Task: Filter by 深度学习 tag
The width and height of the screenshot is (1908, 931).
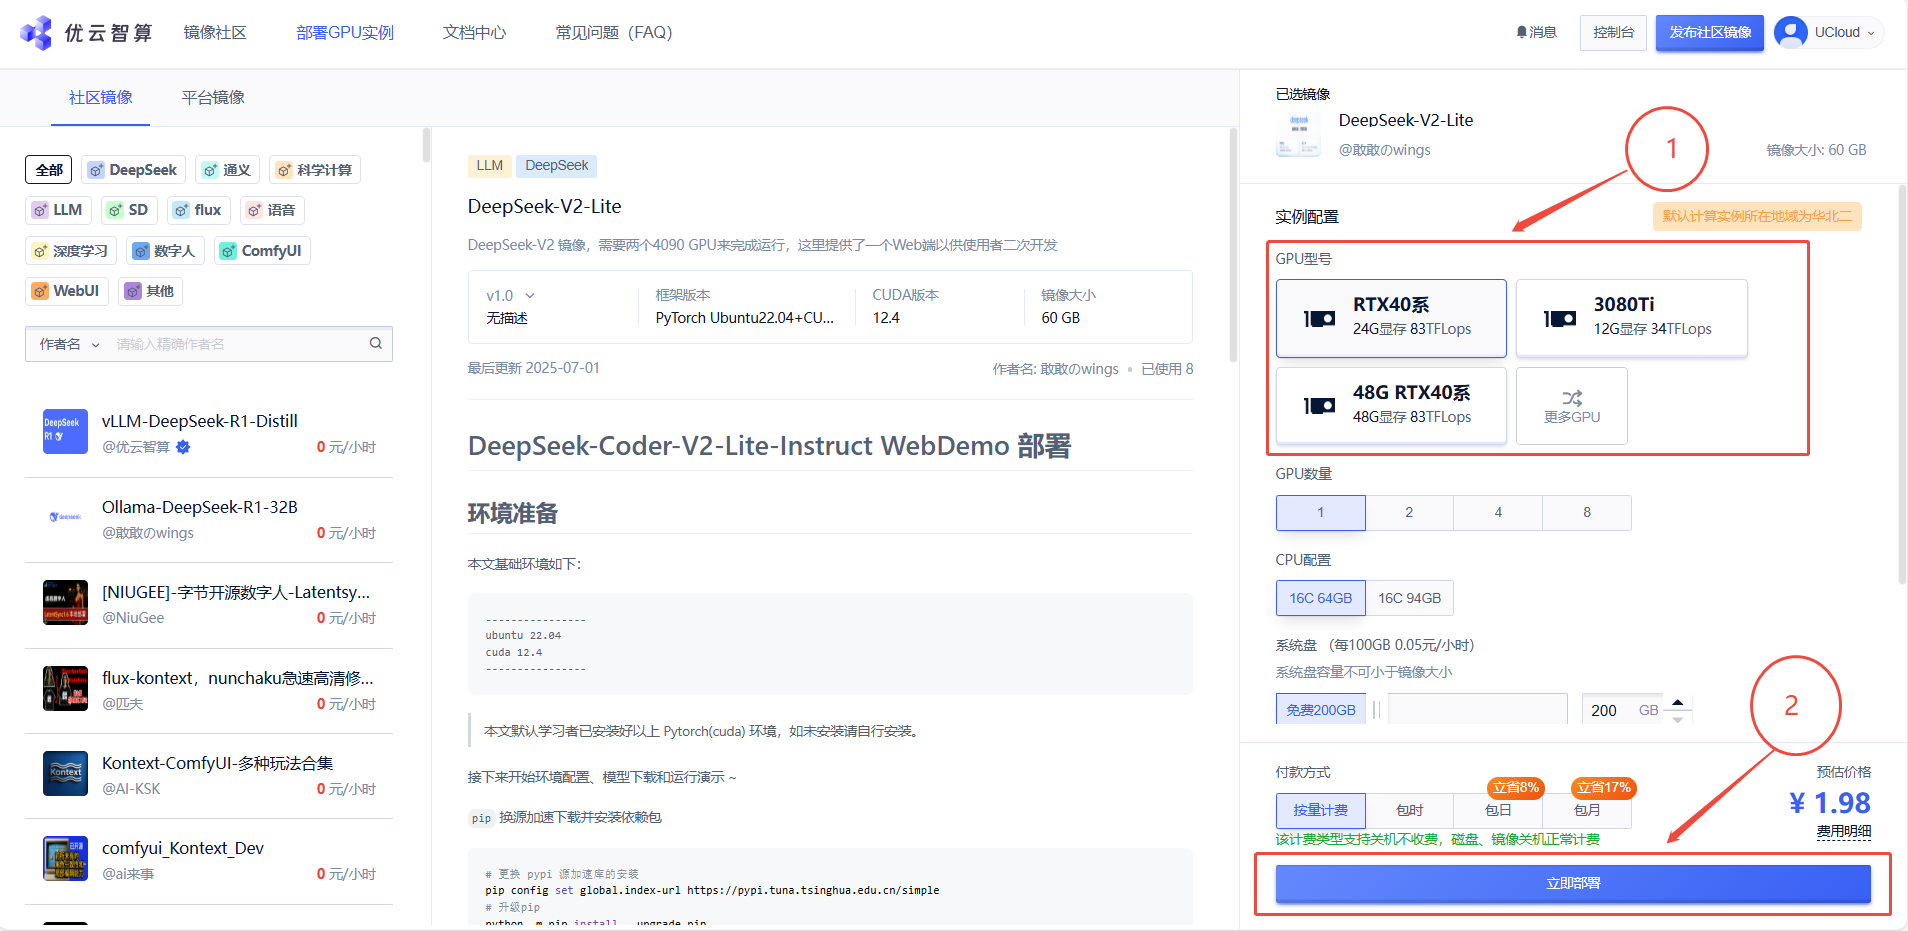Action: coord(71,250)
